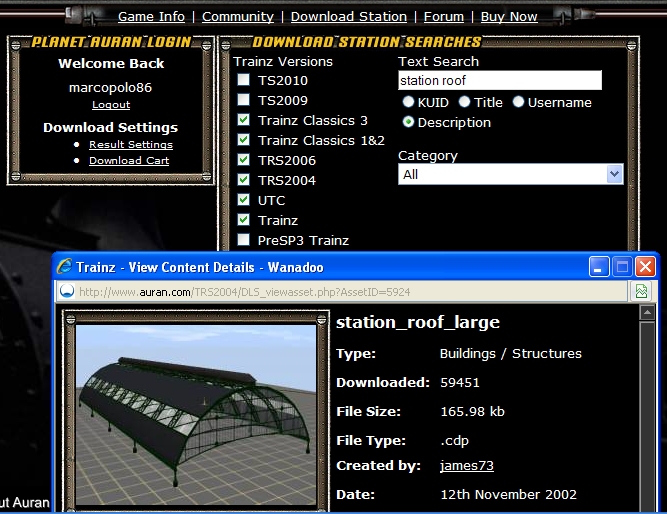This screenshot has height=514, width=667.
Task: Uncheck the Trainz Classics 3 checkbox
Action: click(243, 120)
